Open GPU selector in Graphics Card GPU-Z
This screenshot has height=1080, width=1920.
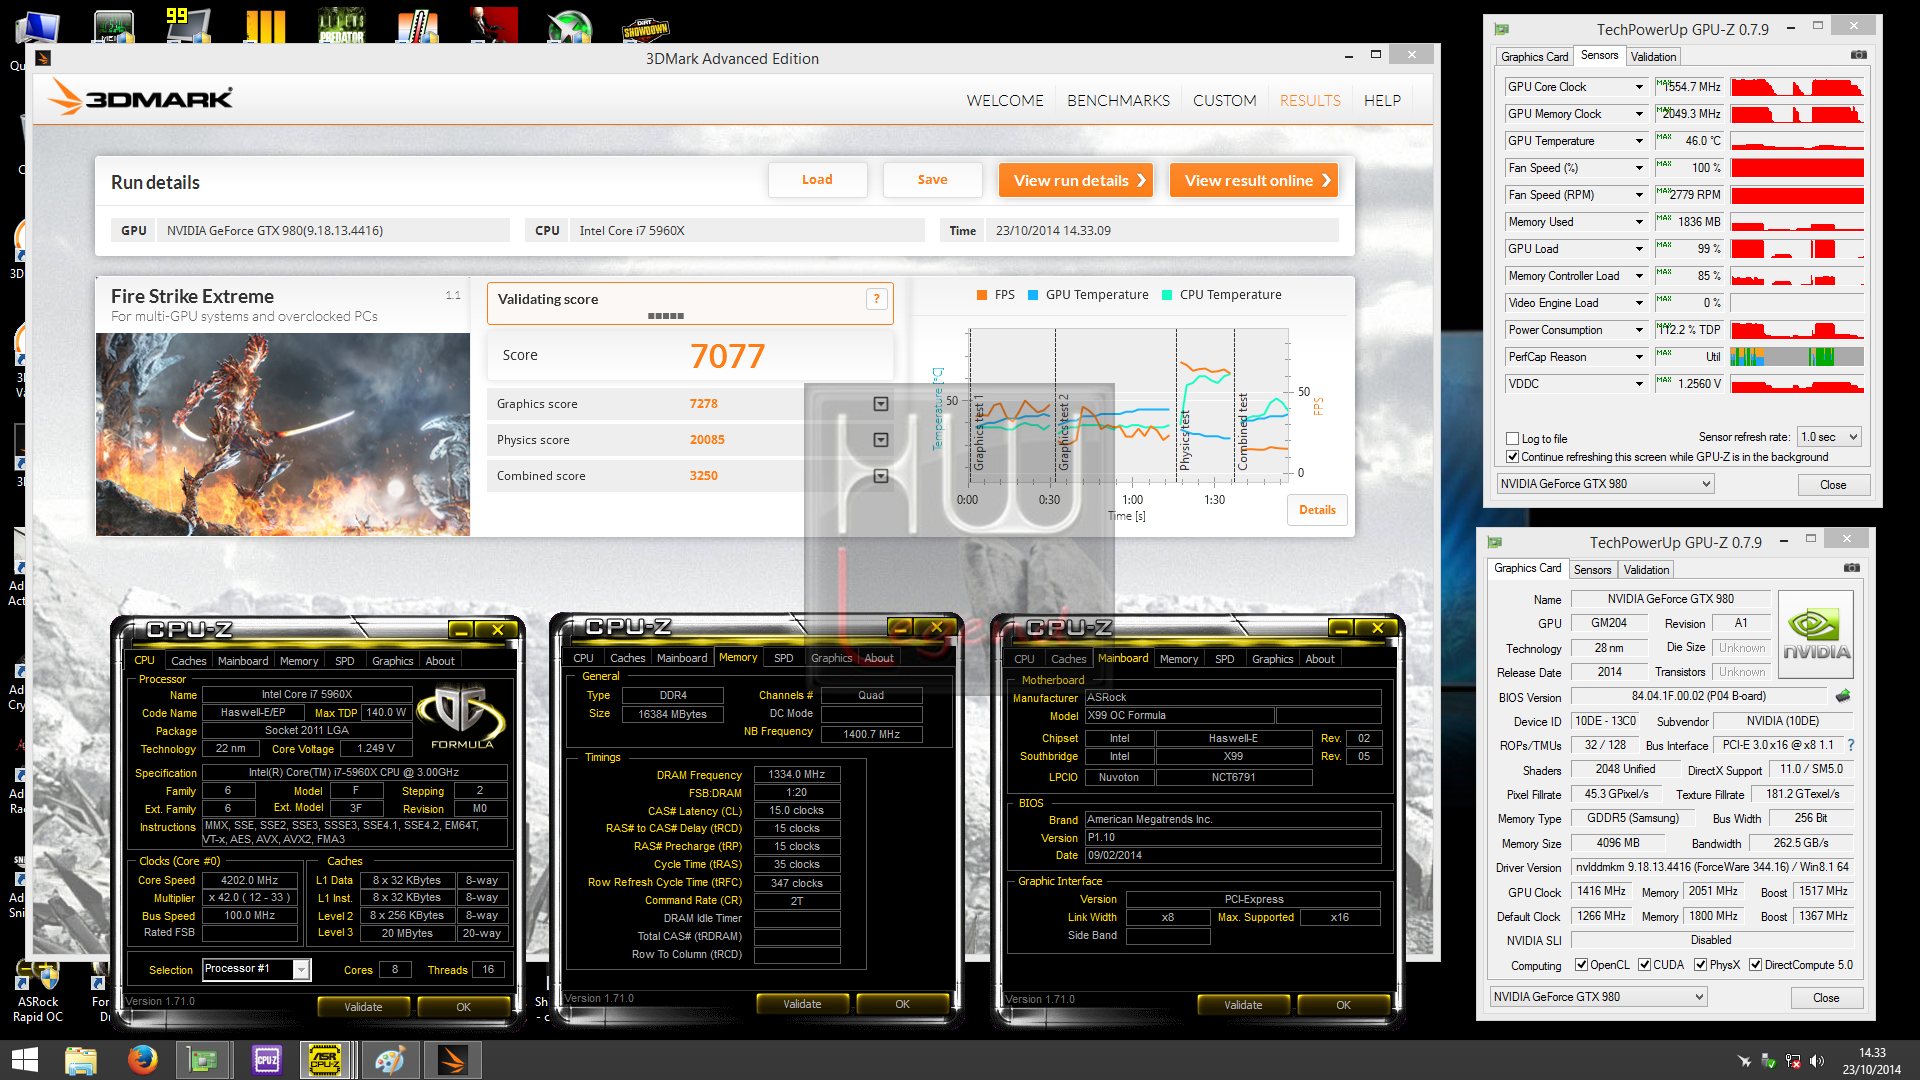[1598, 997]
